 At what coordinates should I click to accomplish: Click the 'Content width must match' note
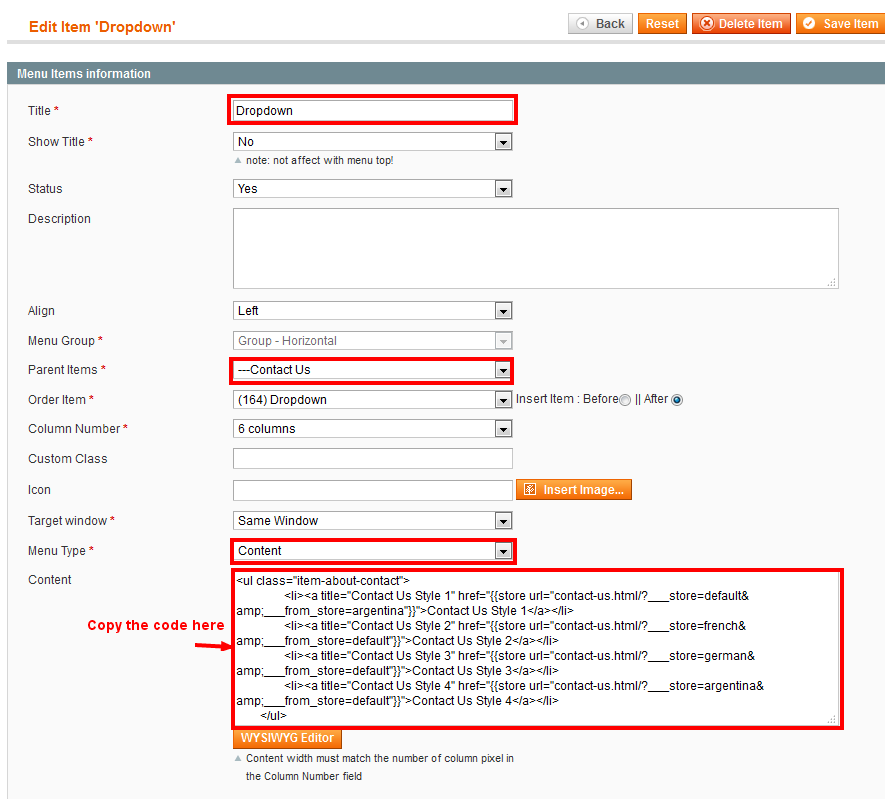[379, 767]
